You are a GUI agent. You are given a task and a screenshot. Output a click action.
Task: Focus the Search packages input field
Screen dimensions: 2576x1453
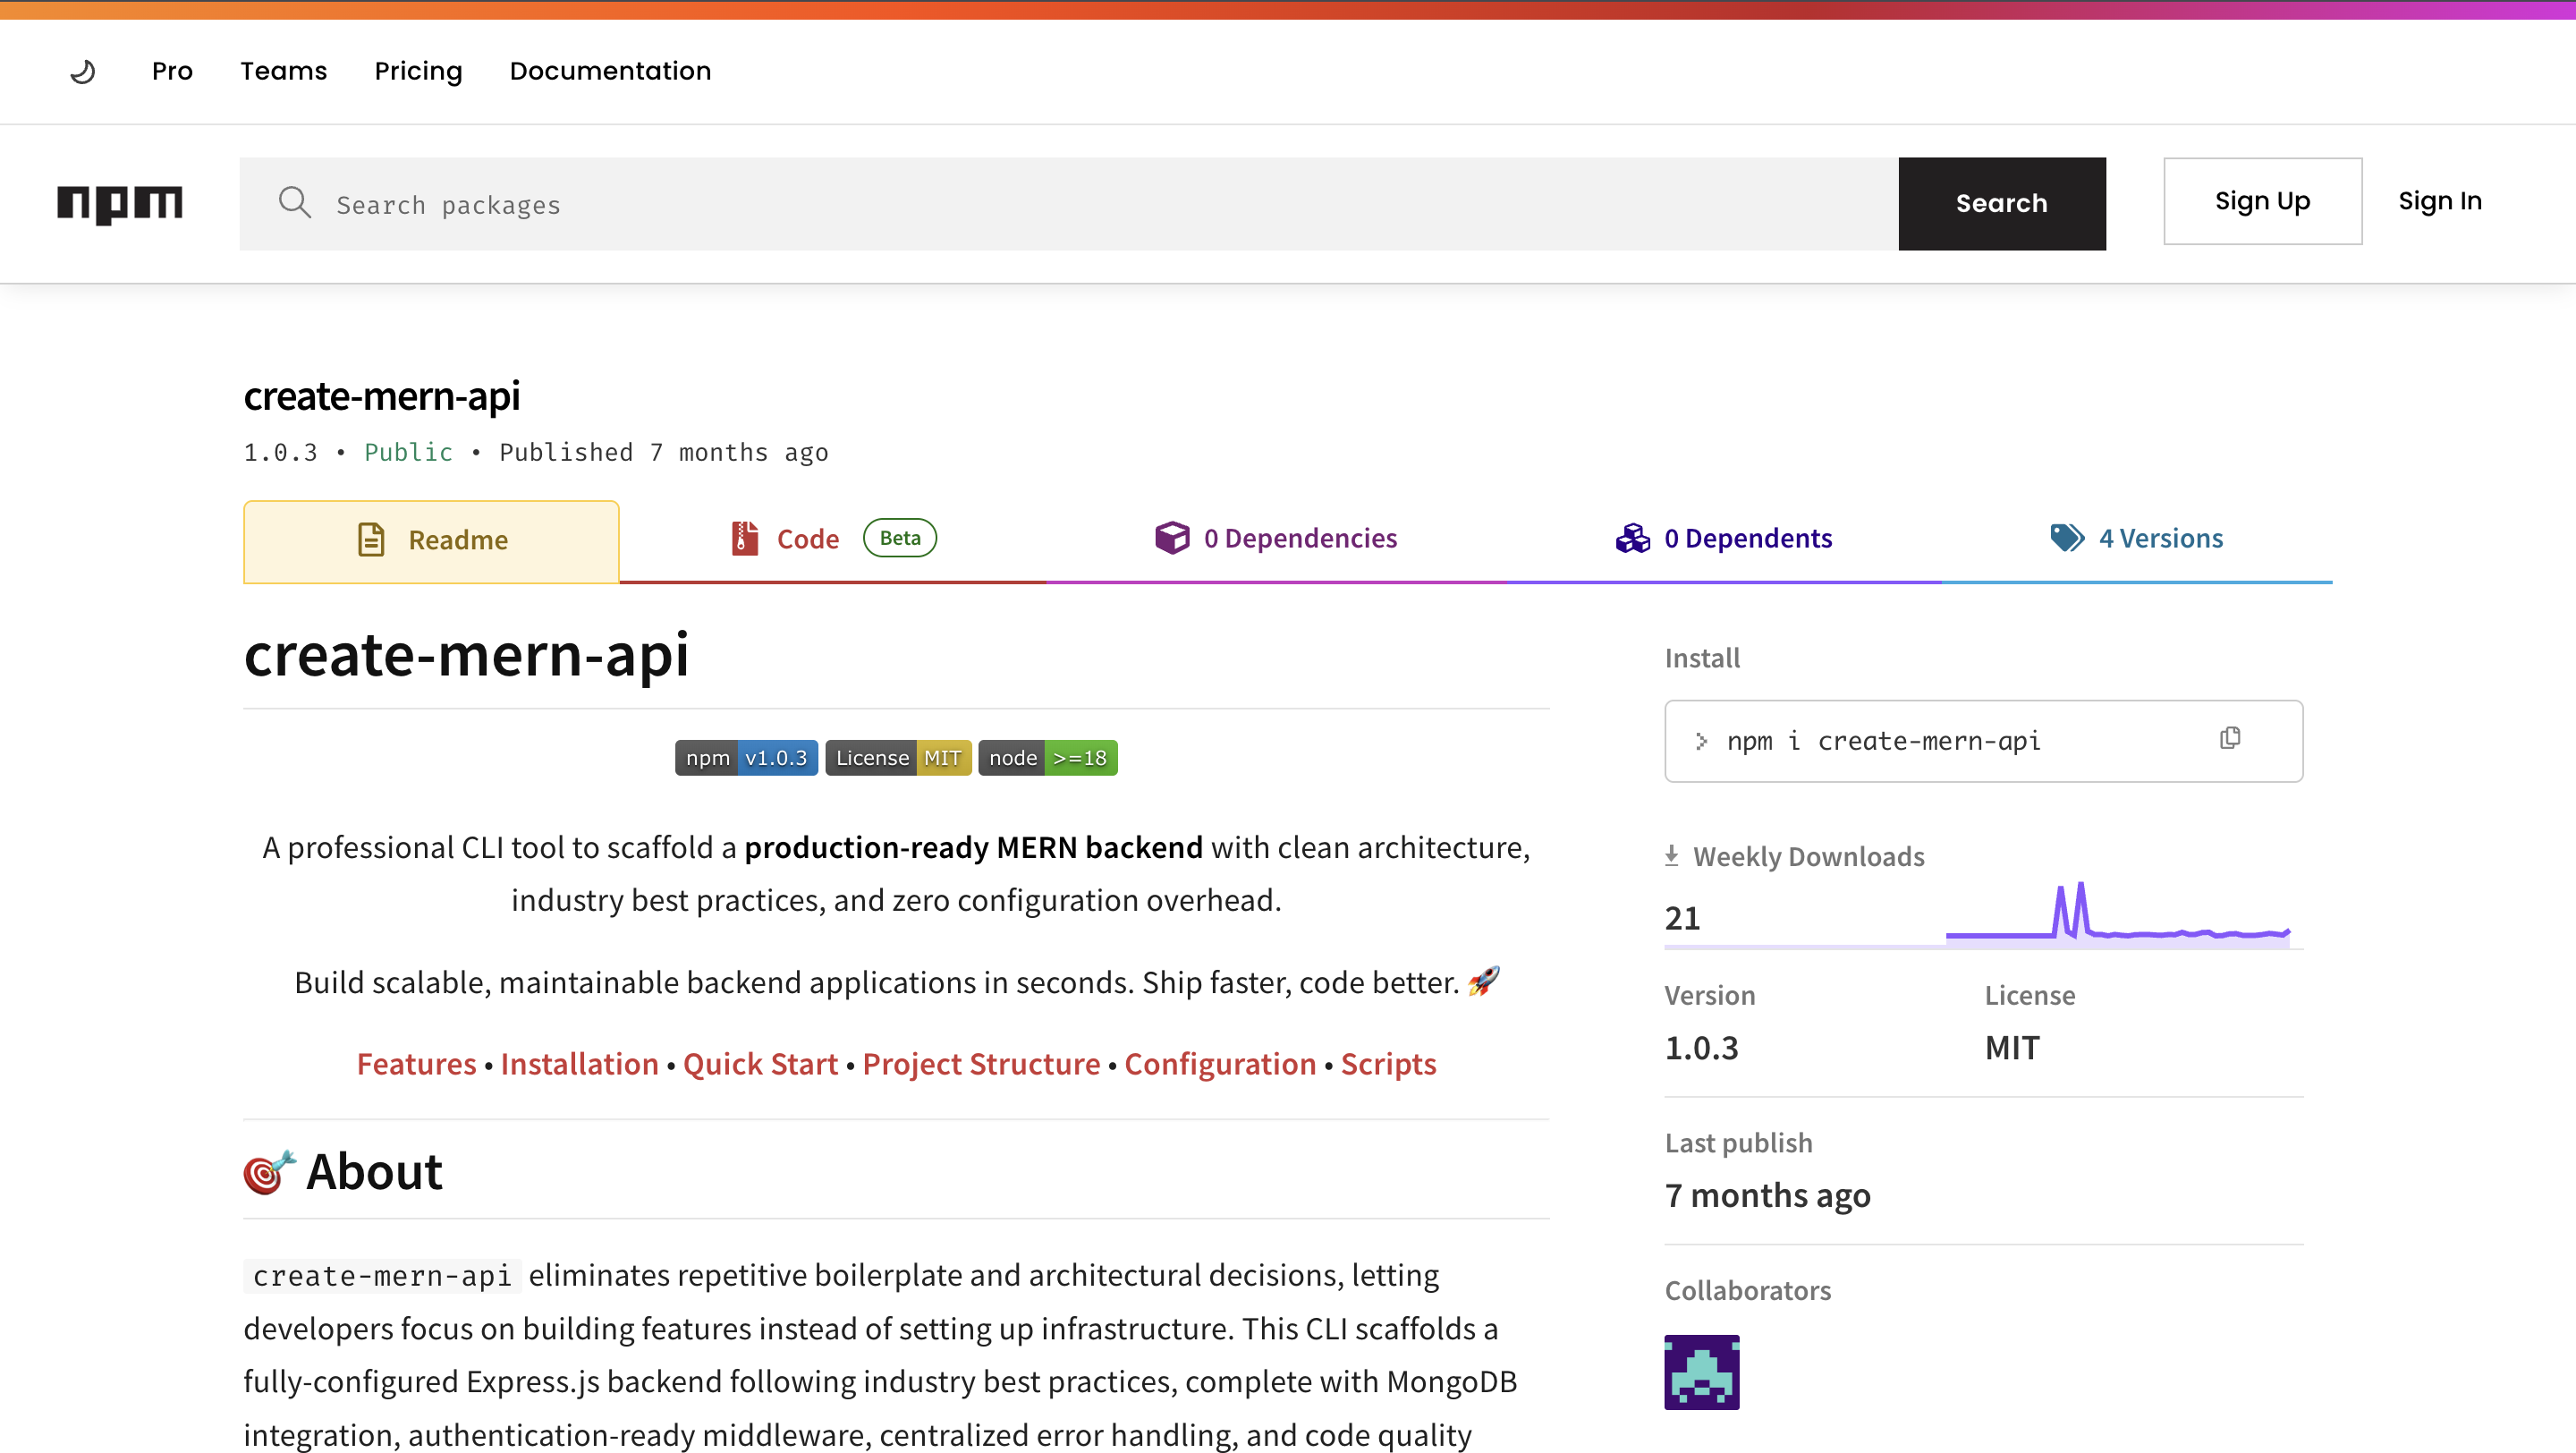pos(1069,204)
